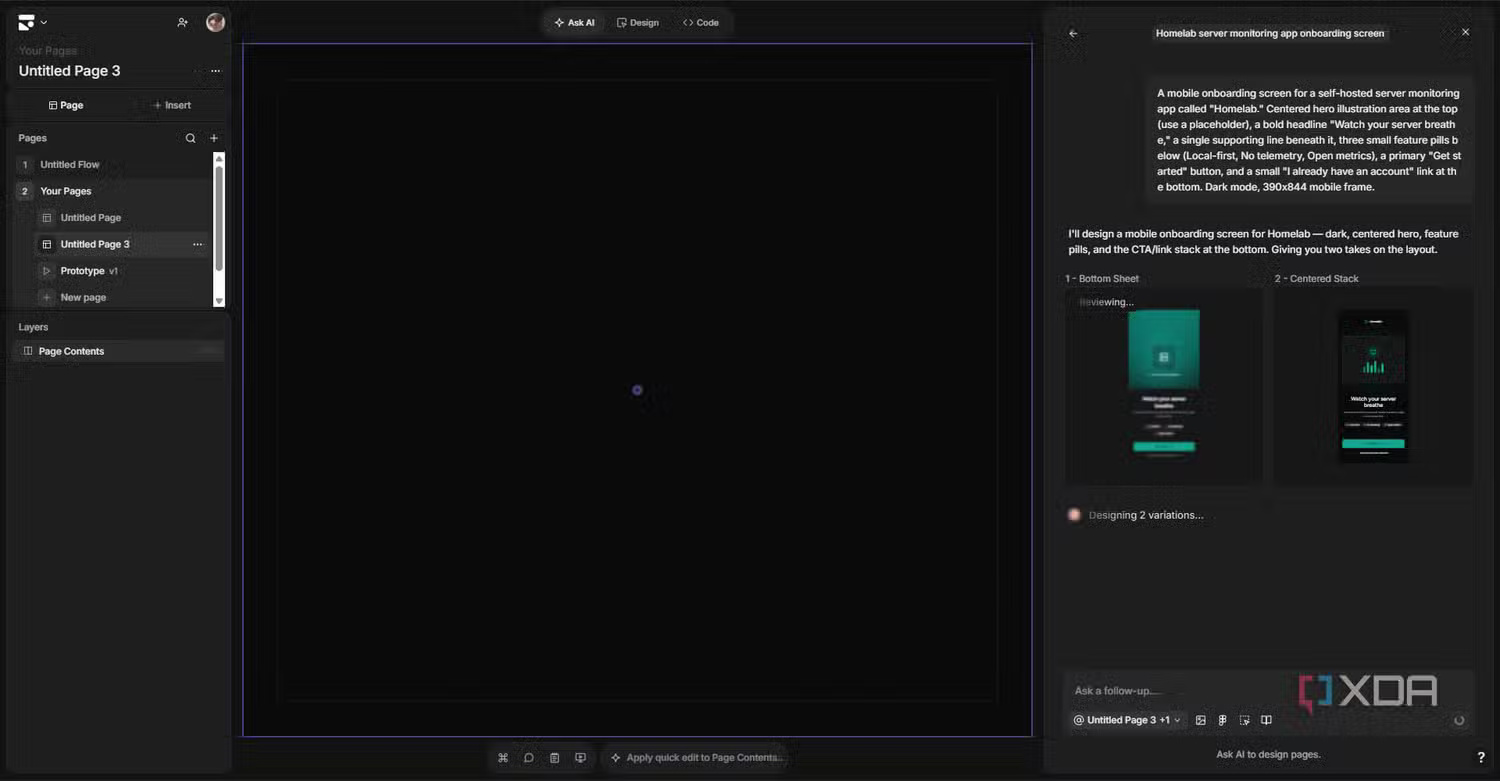Attach an image using the image icon
The height and width of the screenshot is (781, 1500).
point(1201,720)
